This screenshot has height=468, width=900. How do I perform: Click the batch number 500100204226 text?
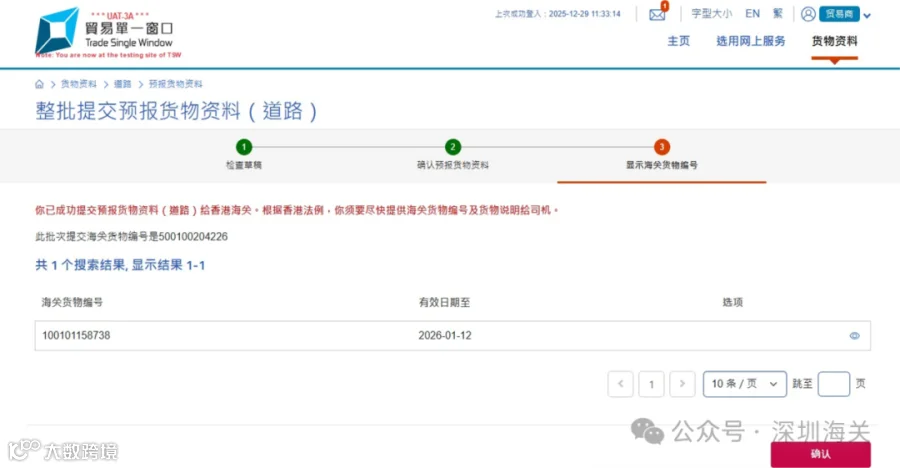click(x=193, y=237)
